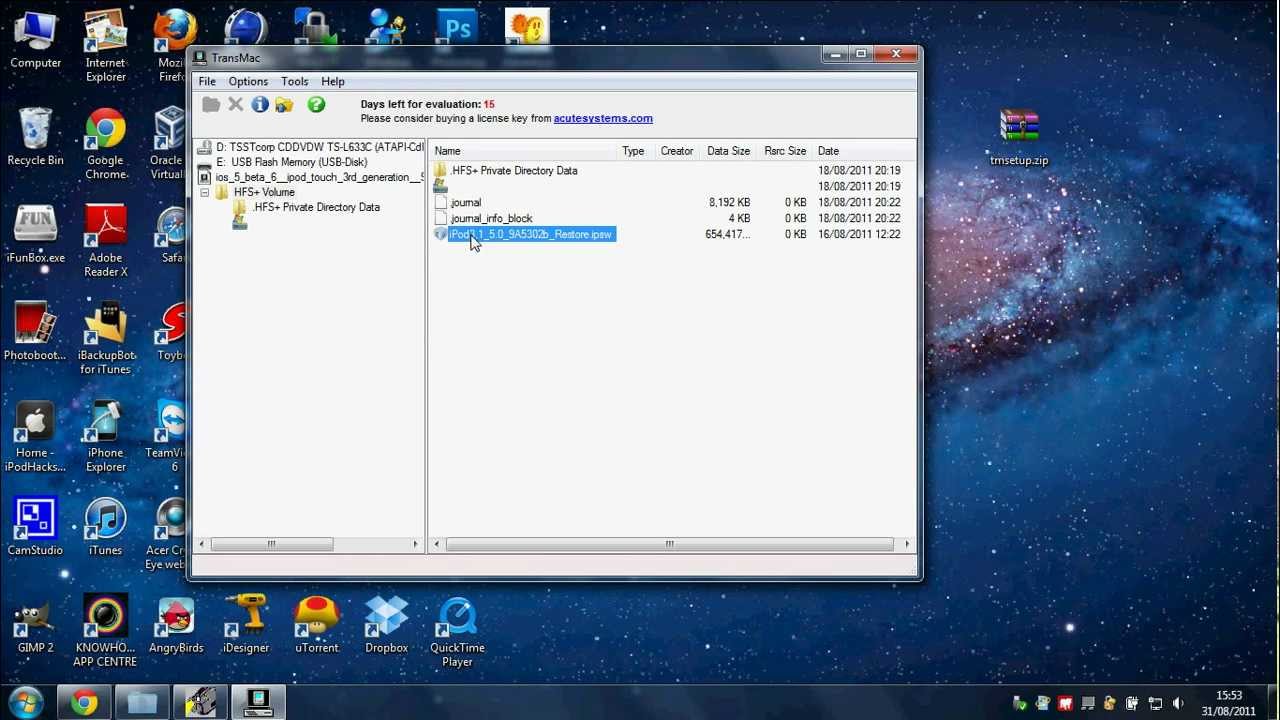Open the tmsetup.zip desktop icon
Viewport: 1280px width, 720px height.
point(1019,135)
